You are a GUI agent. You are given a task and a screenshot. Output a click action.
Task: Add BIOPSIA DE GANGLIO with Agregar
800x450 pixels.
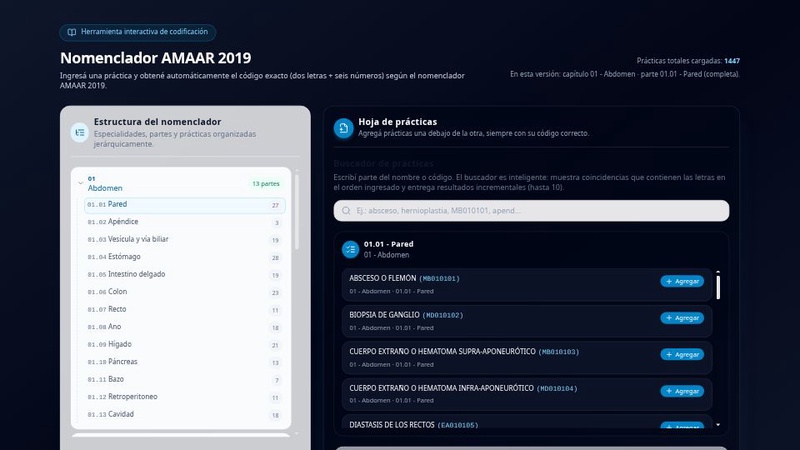click(682, 318)
